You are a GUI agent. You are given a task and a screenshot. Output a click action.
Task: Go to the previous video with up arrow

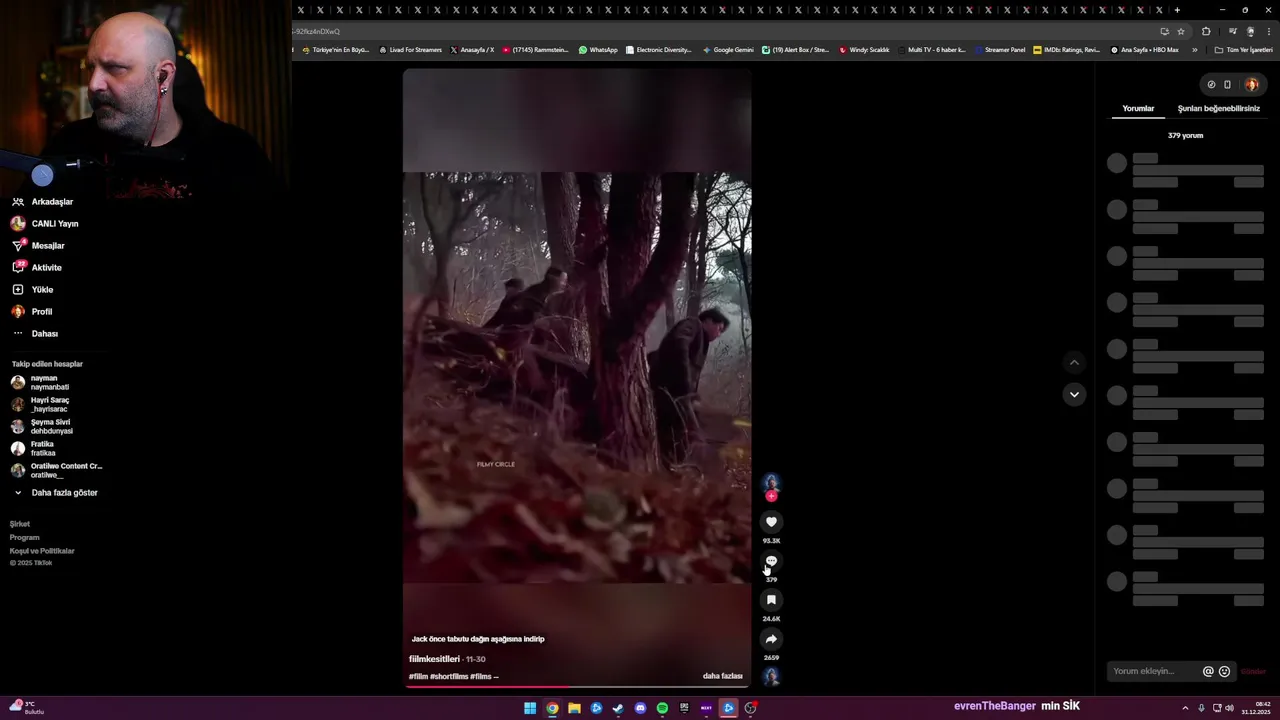click(x=1074, y=362)
